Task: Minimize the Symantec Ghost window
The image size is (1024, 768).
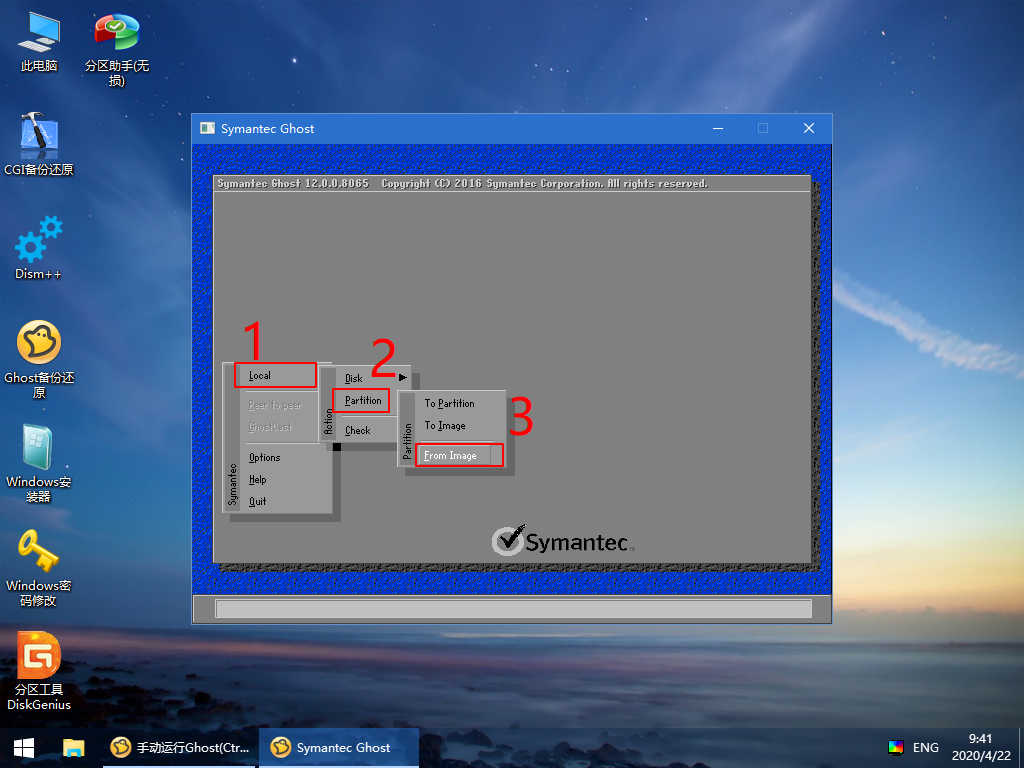Action: pyautogui.click(x=718, y=128)
